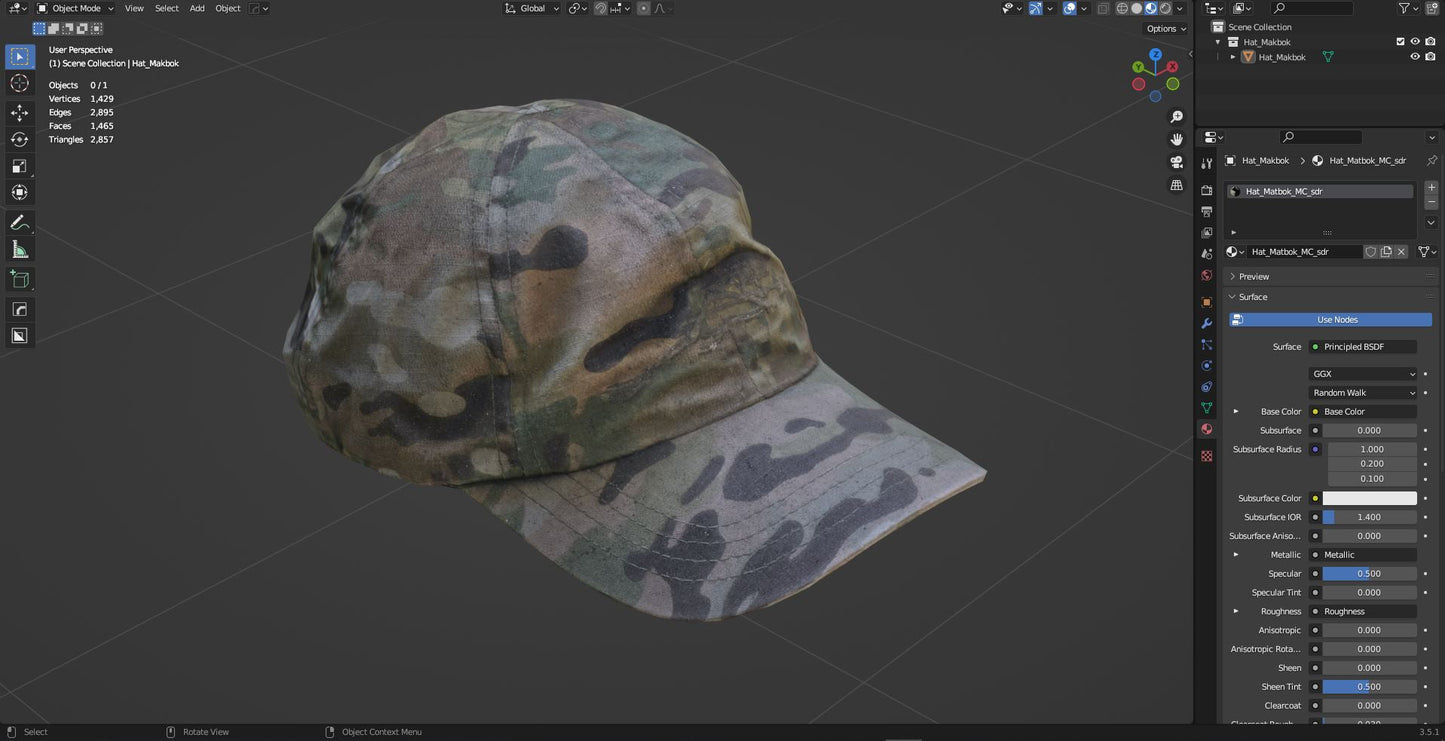
Task: Disable the Hat_Makbok render visibility camera icon
Action: pos(1429,56)
